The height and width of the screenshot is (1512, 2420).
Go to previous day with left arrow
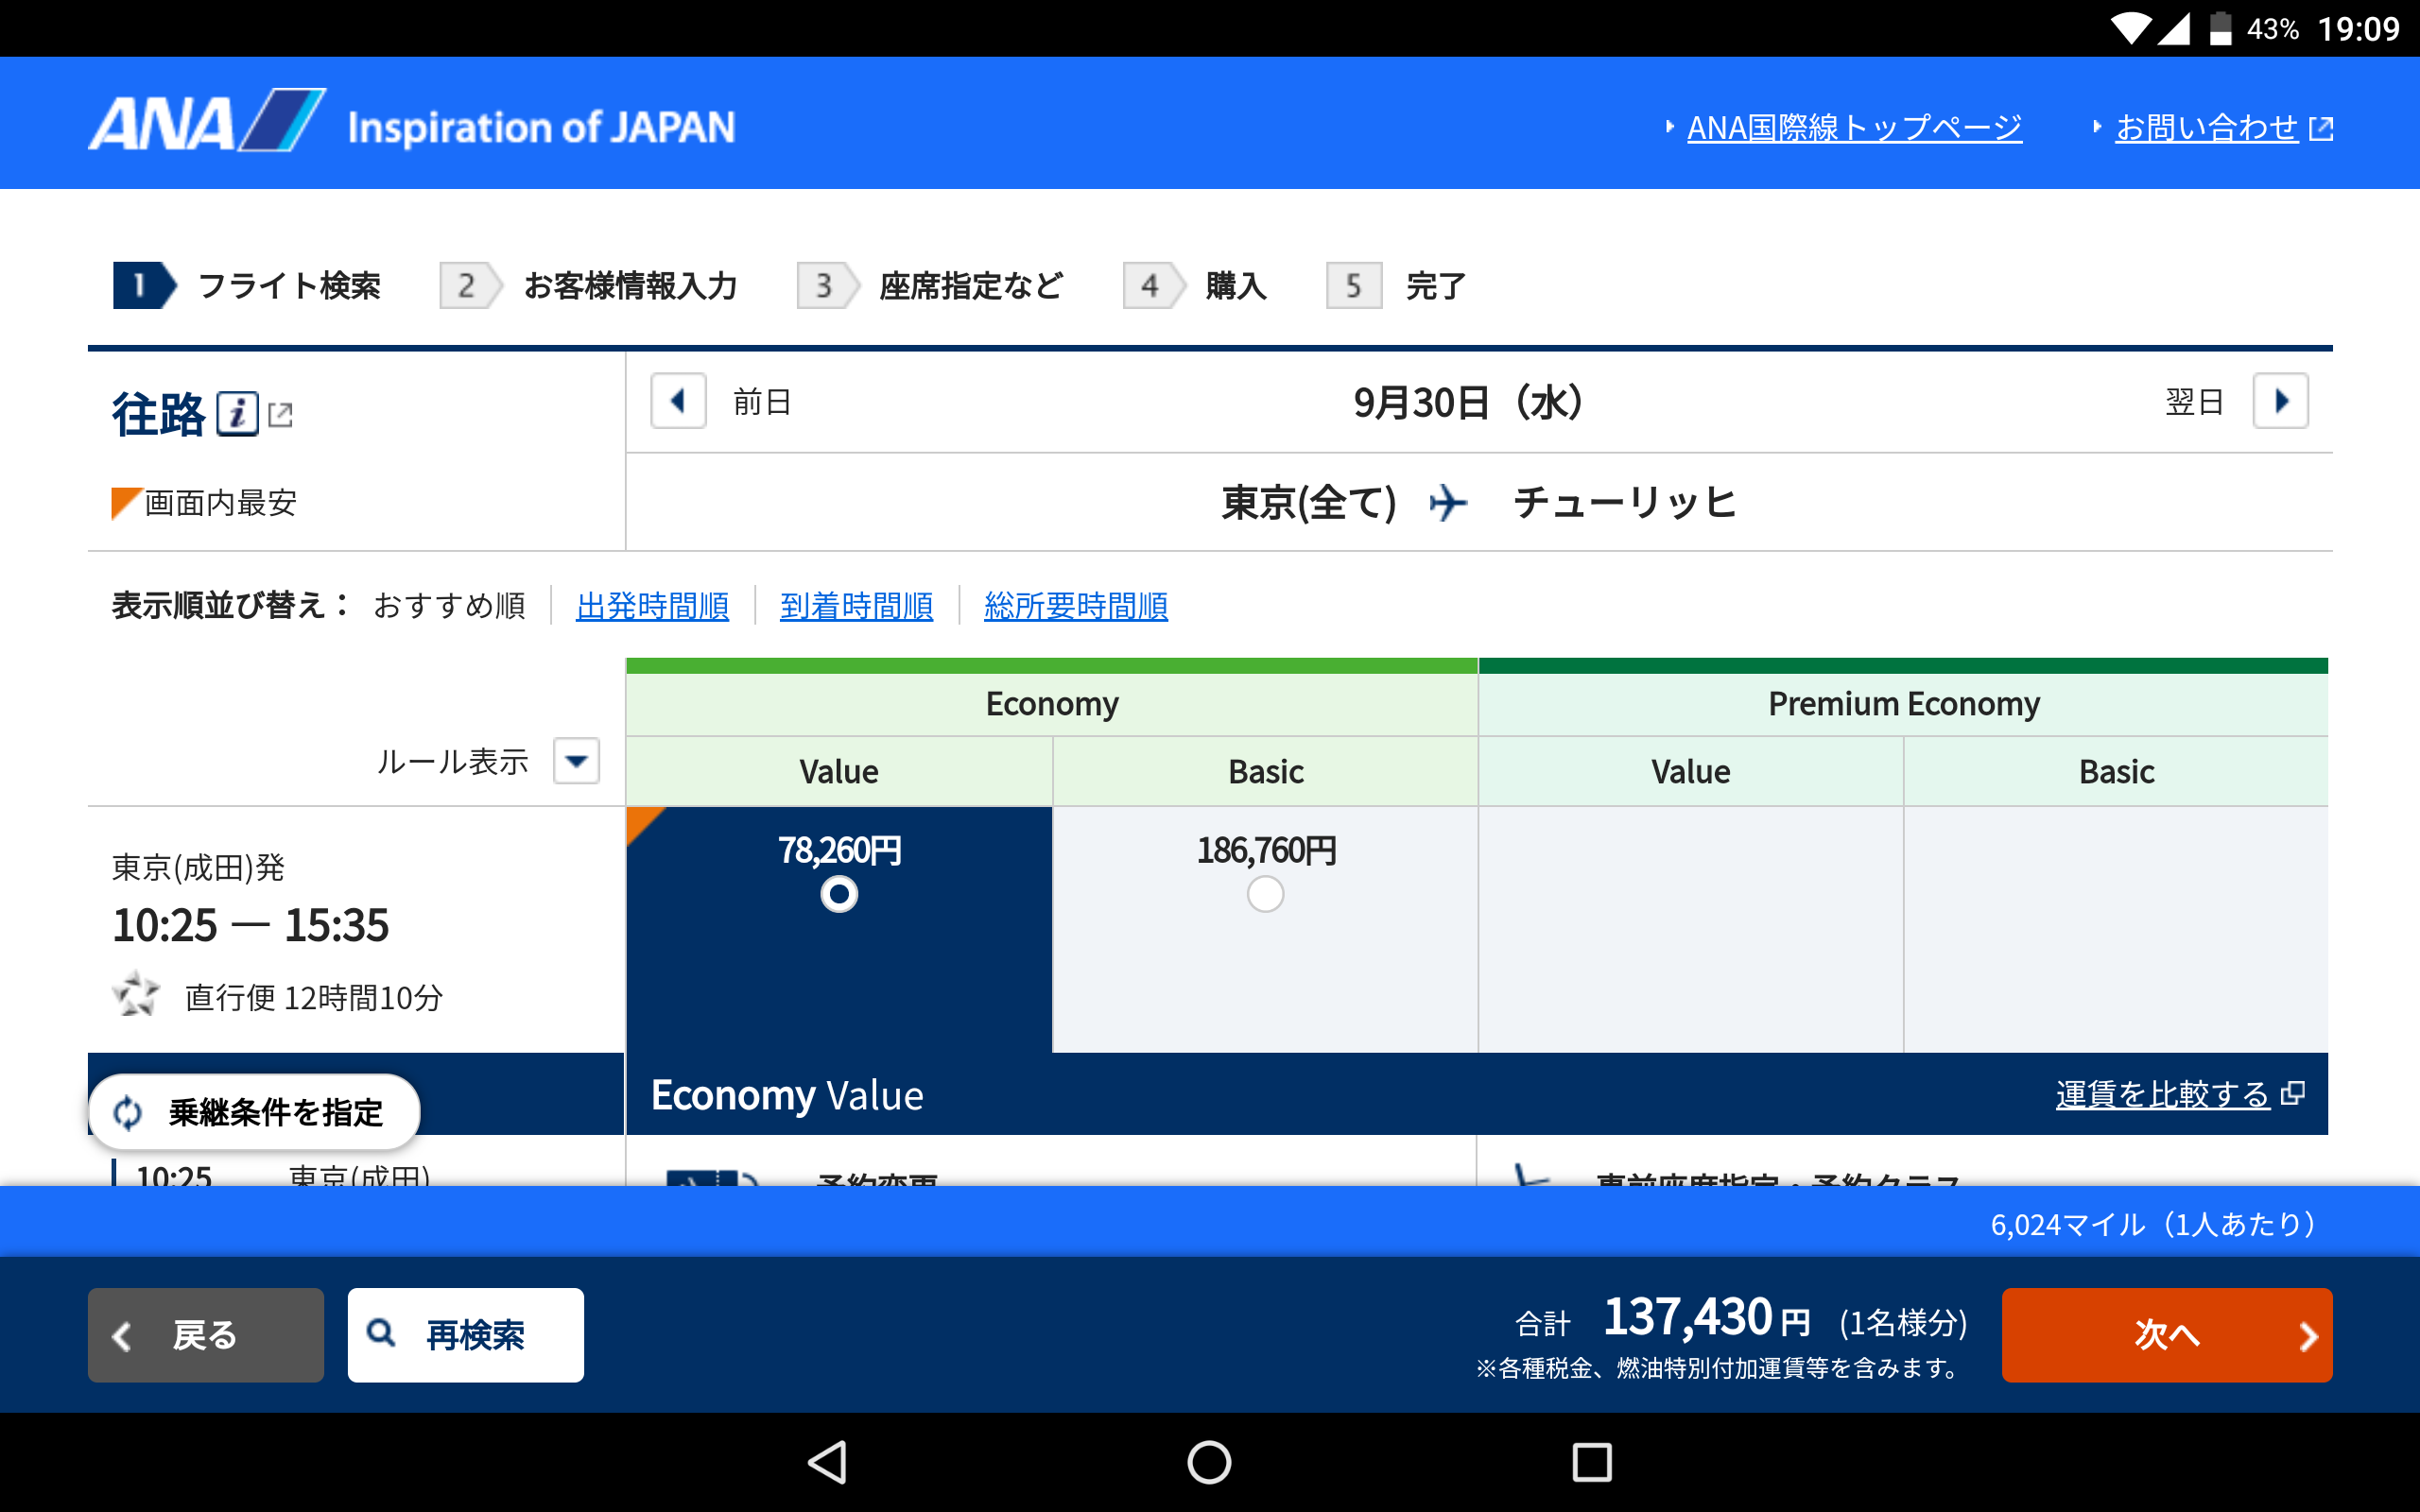[x=678, y=401]
